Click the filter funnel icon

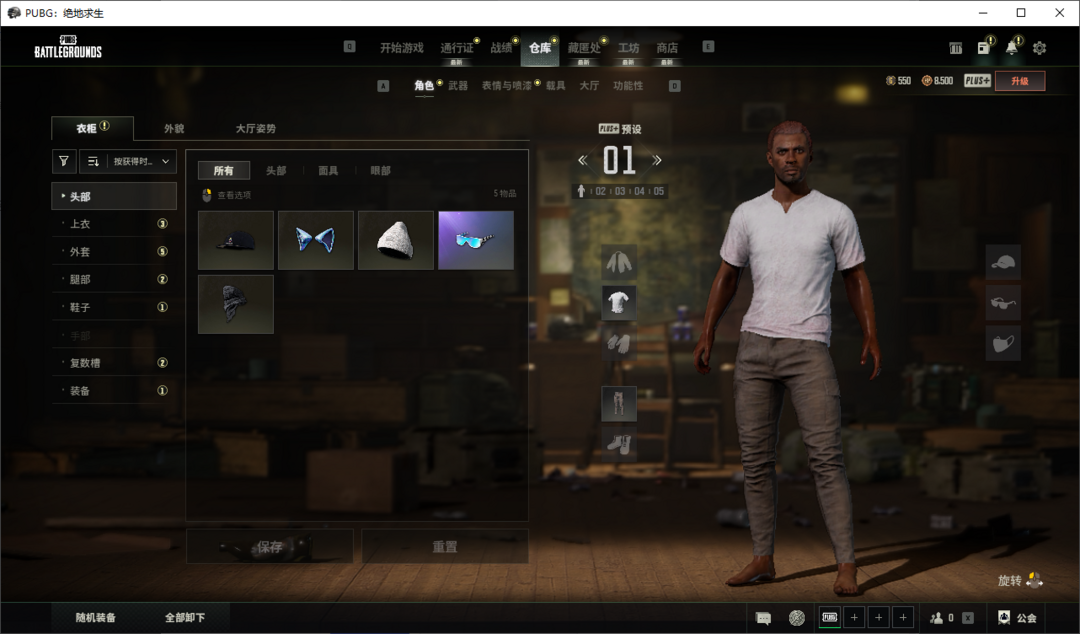pyautogui.click(x=63, y=161)
